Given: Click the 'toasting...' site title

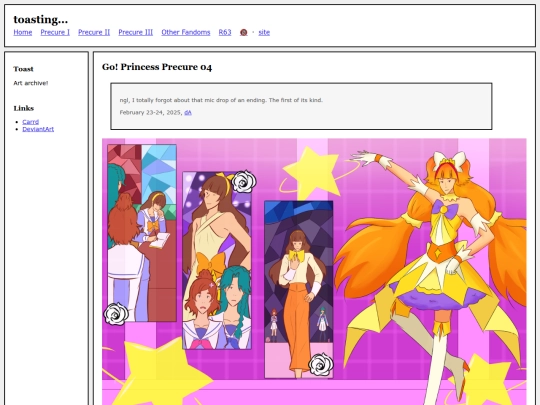Looking at the screenshot, I should pos(41,20).
